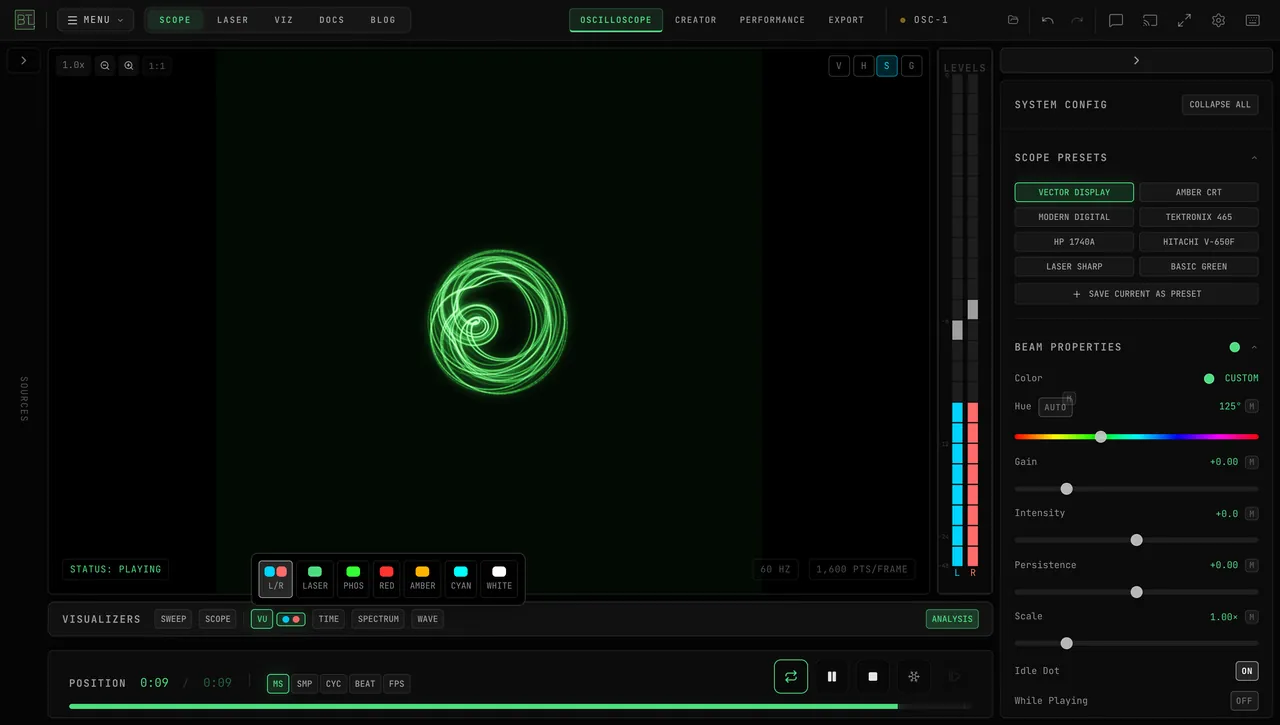Click the freeze snowflake icon

tap(913, 676)
